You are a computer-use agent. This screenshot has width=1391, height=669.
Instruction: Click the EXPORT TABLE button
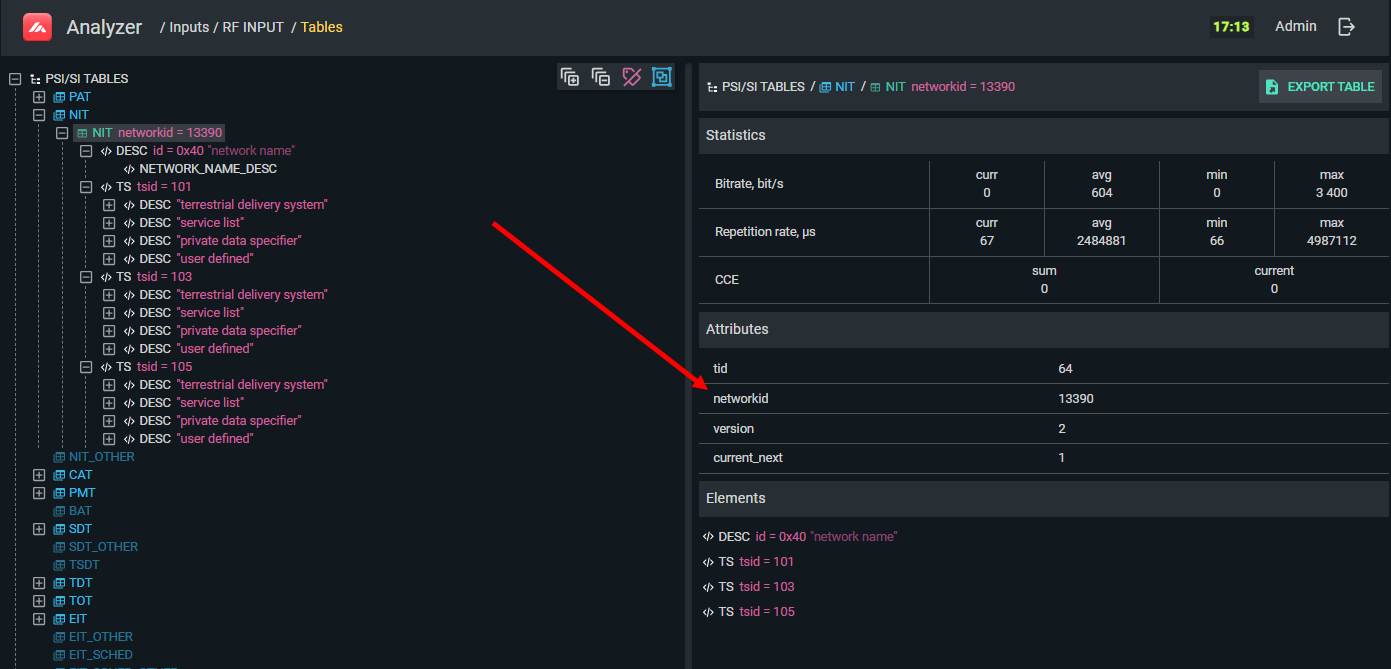[x=1320, y=87]
